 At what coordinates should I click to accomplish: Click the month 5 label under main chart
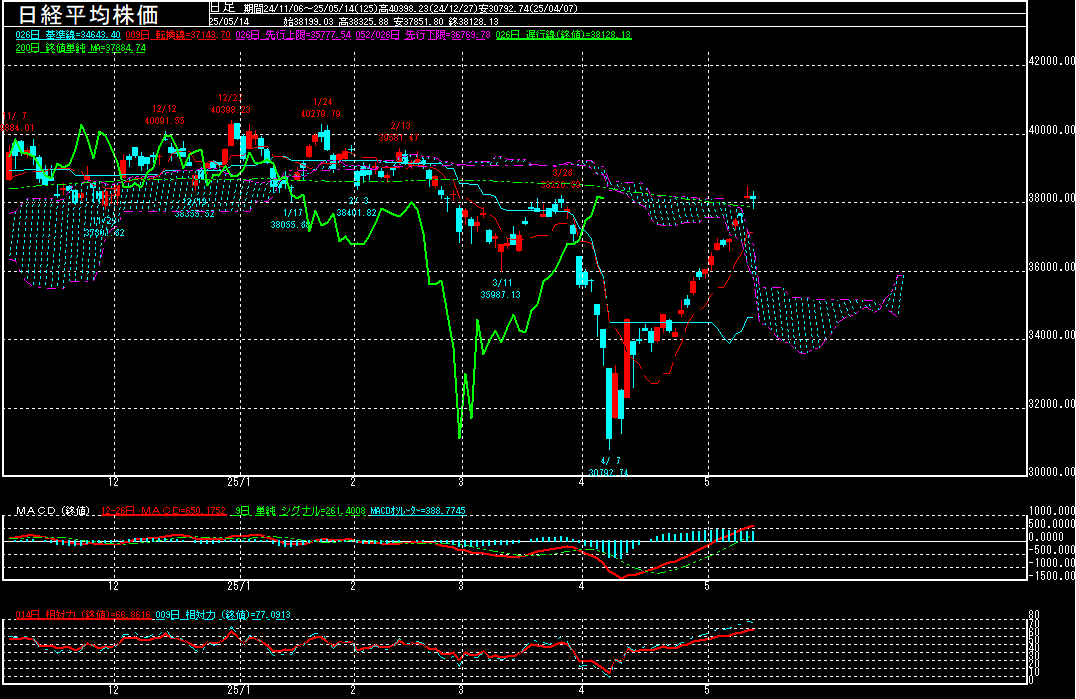coord(707,482)
